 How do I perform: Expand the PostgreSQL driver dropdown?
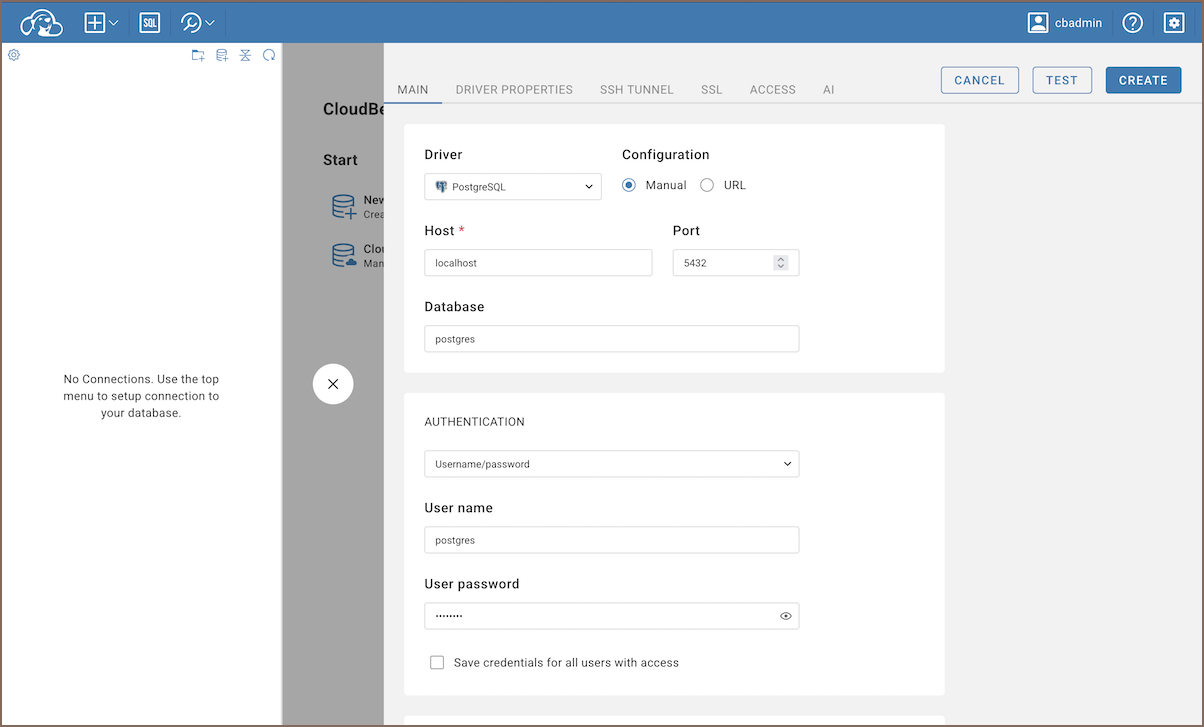pos(512,186)
